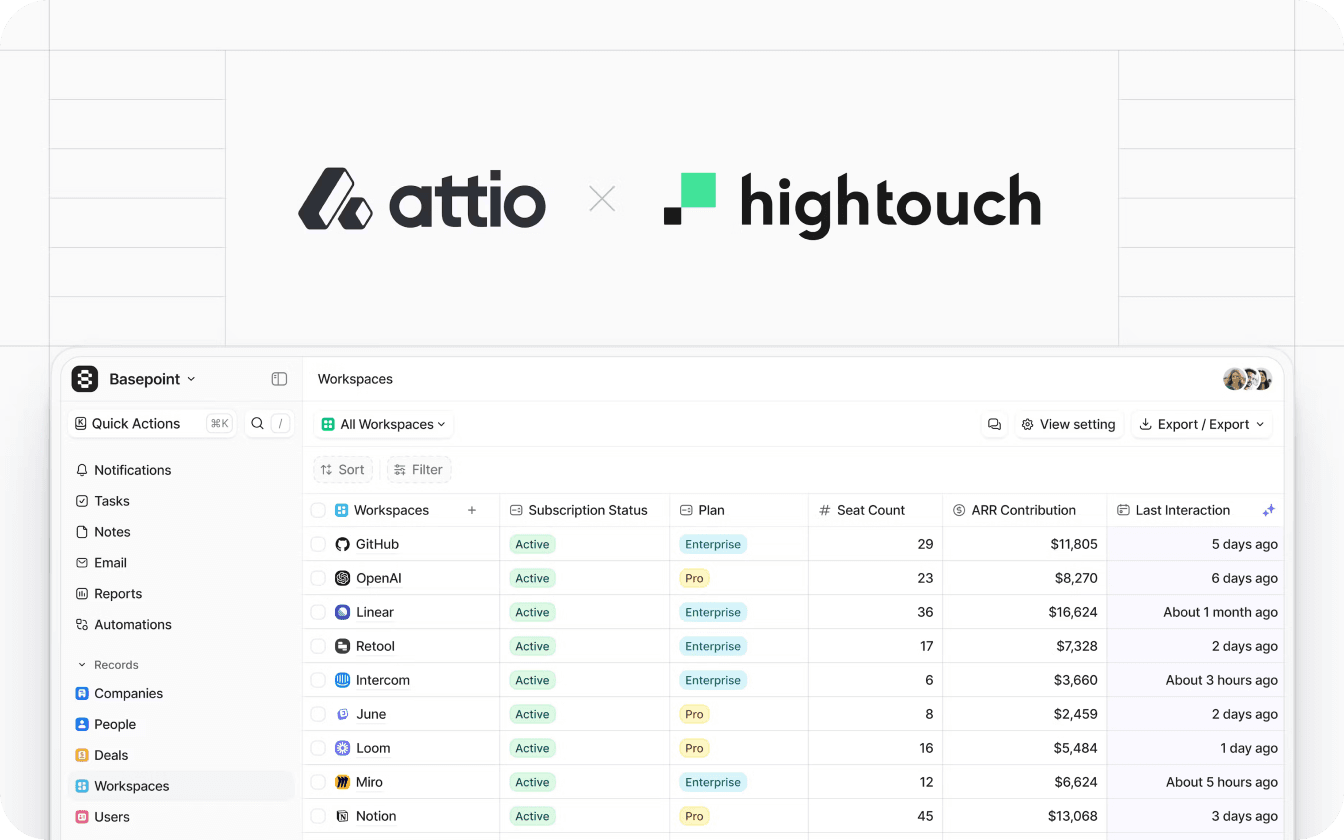Open the Export / Export dropdown
Screen dimensions: 1344x840
click(x=1202, y=424)
